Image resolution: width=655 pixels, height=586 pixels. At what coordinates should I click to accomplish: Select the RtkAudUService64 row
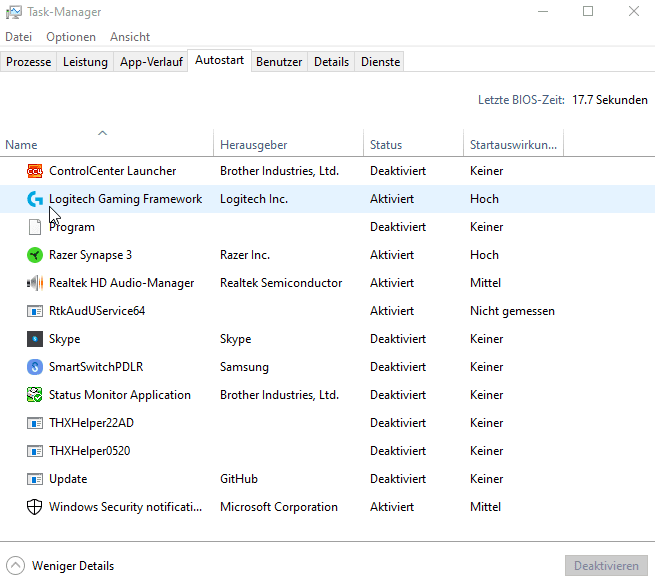pos(97,311)
